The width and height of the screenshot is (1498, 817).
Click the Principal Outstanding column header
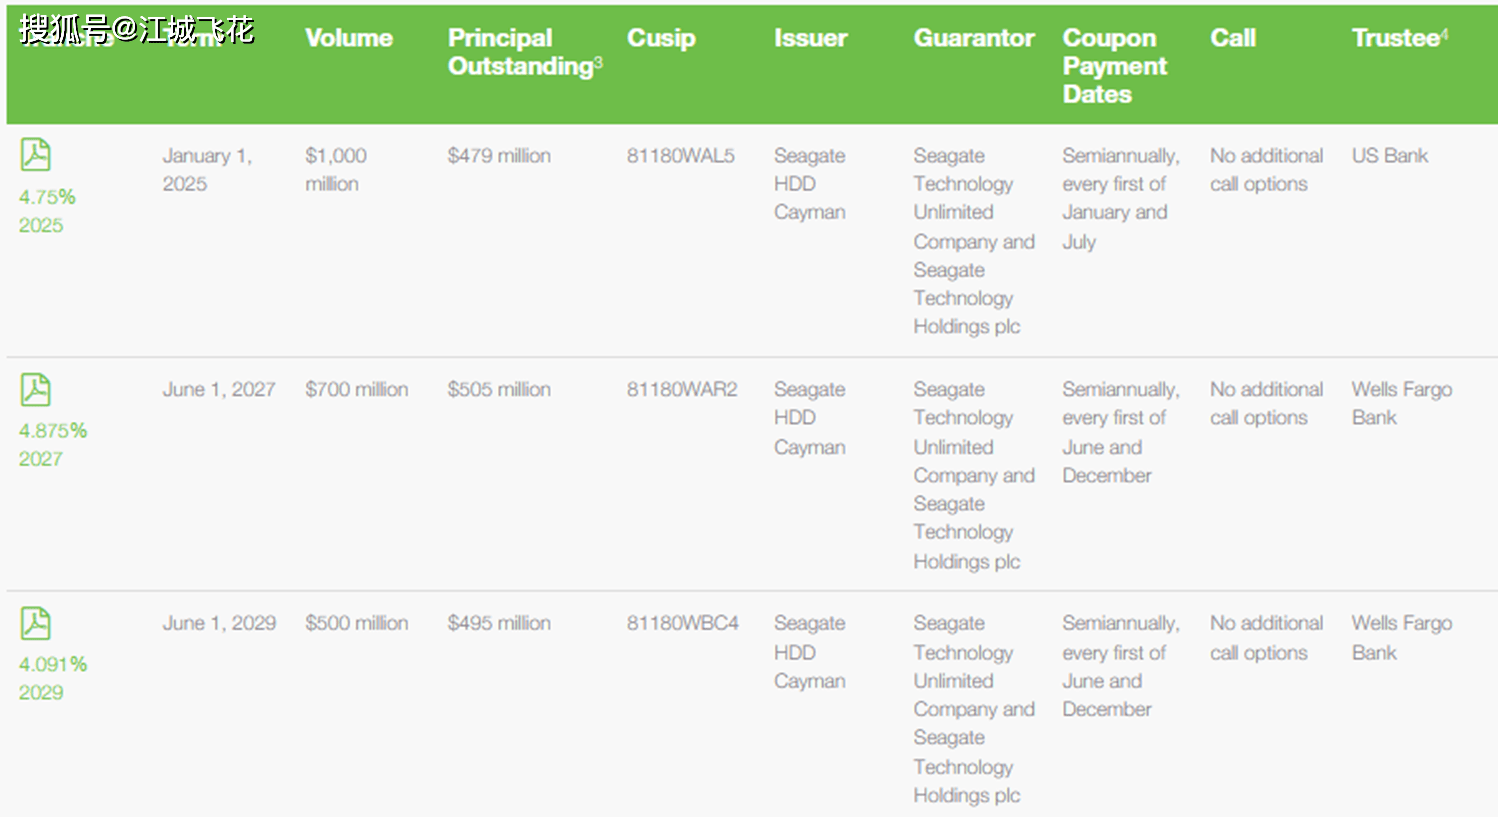pos(524,52)
